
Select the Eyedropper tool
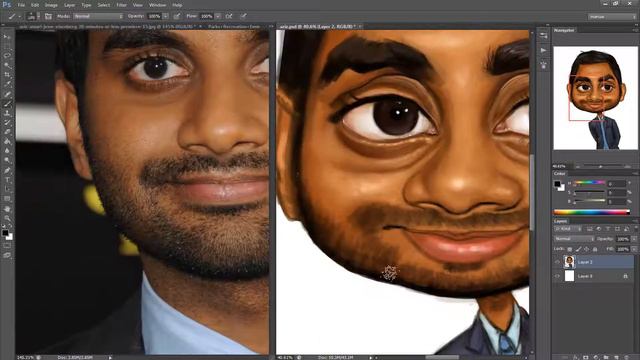[x=7, y=84]
